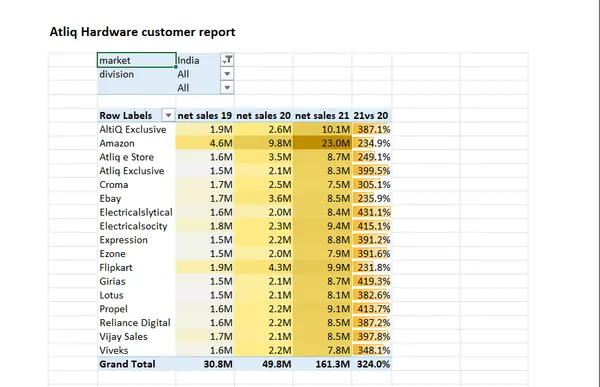This screenshot has width=600, height=387.
Task: Click Atliq Exclusive's 399.5% growth cell
Action: [372, 171]
